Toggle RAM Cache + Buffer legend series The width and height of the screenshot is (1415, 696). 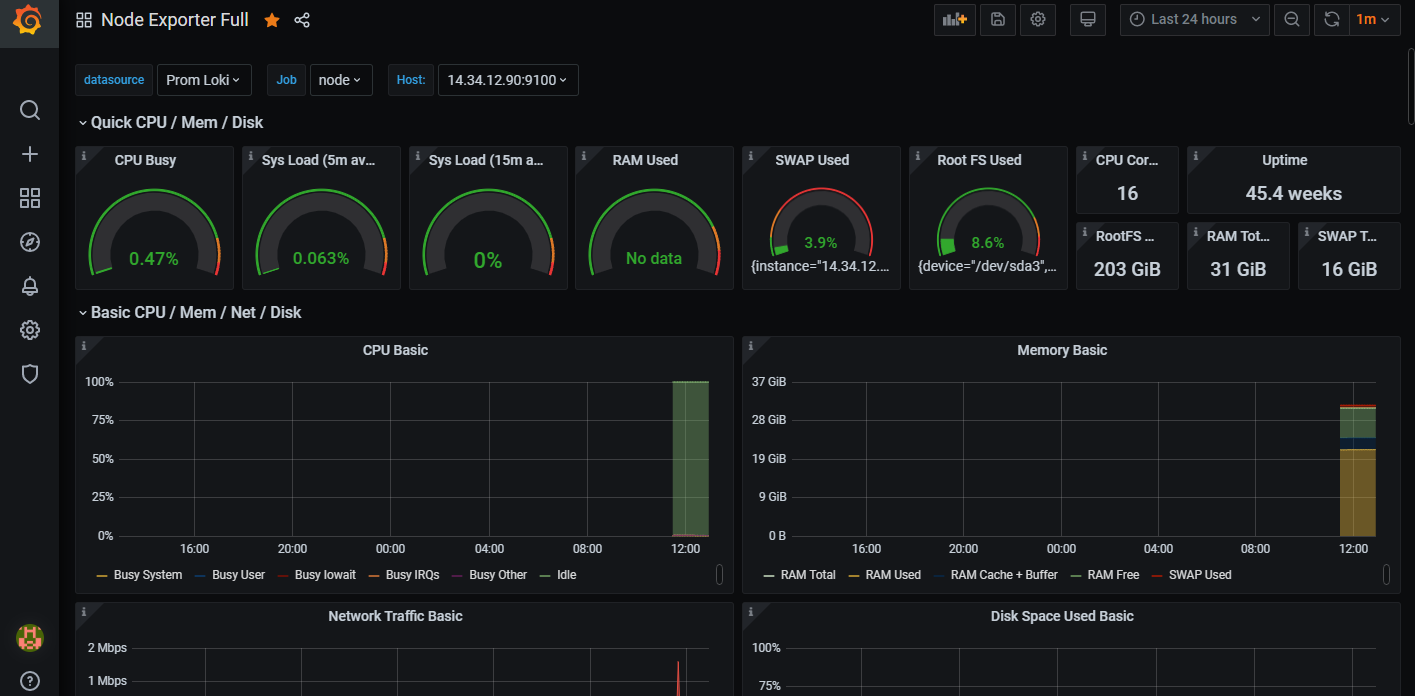point(1004,575)
